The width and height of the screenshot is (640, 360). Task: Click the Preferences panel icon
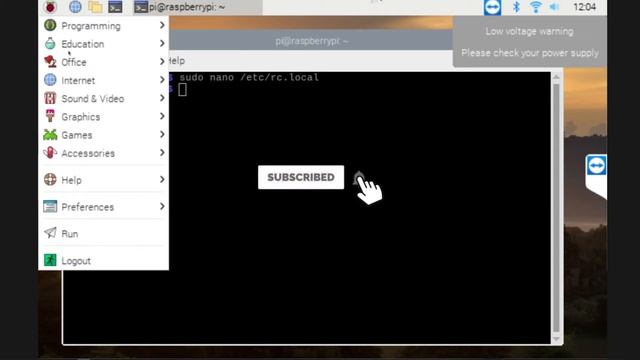[x=50, y=206]
